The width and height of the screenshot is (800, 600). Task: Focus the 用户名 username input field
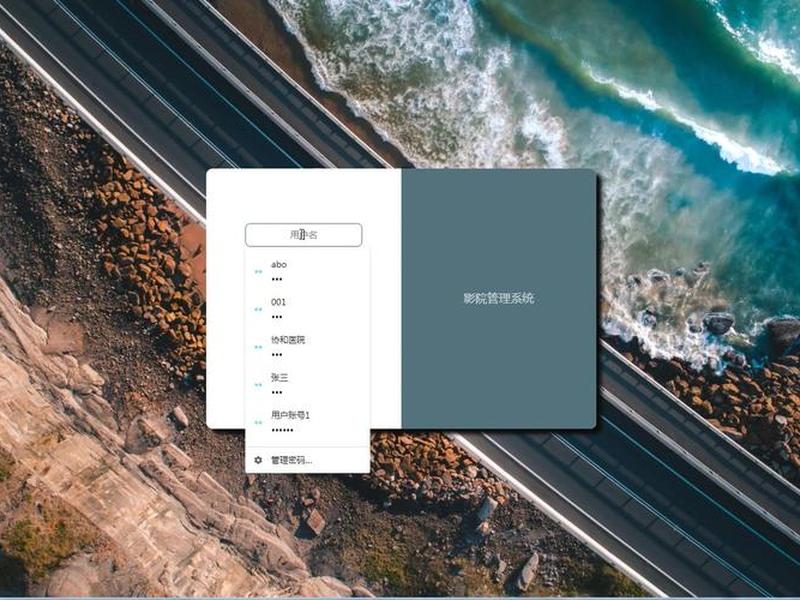pyautogui.click(x=304, y=235)
